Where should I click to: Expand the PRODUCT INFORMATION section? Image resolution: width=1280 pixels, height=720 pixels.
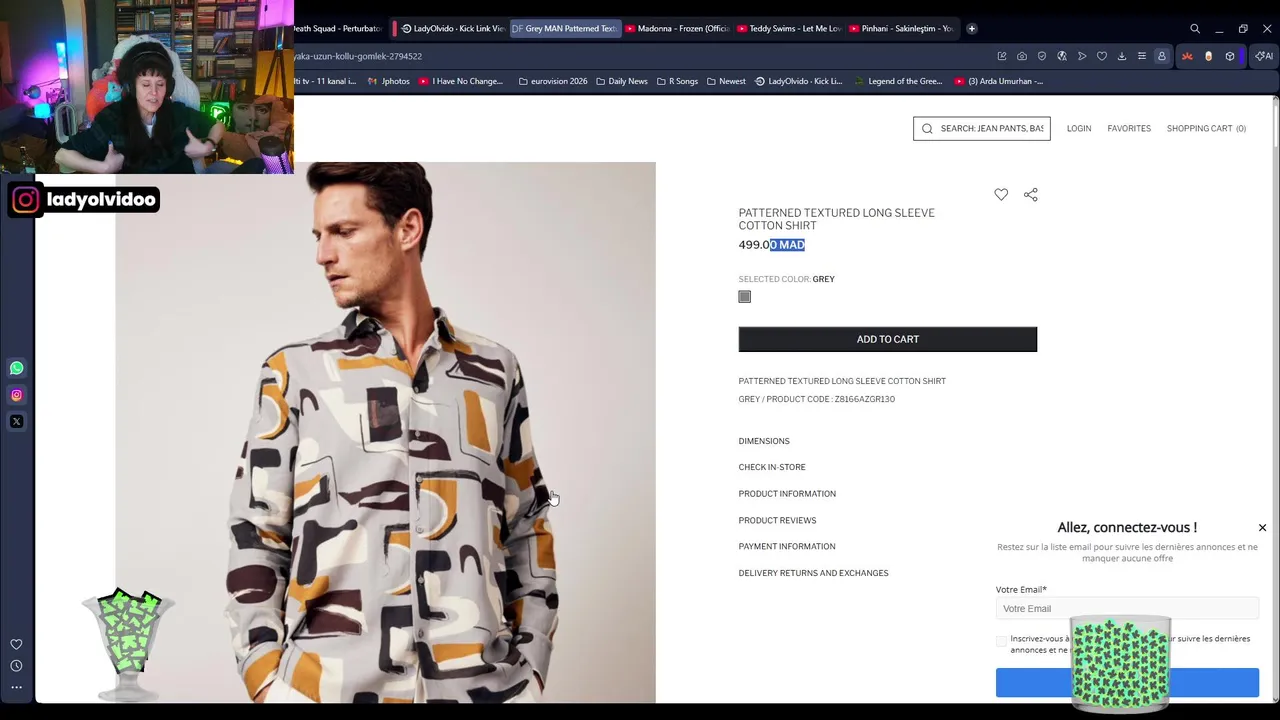[x=787, y=494]
